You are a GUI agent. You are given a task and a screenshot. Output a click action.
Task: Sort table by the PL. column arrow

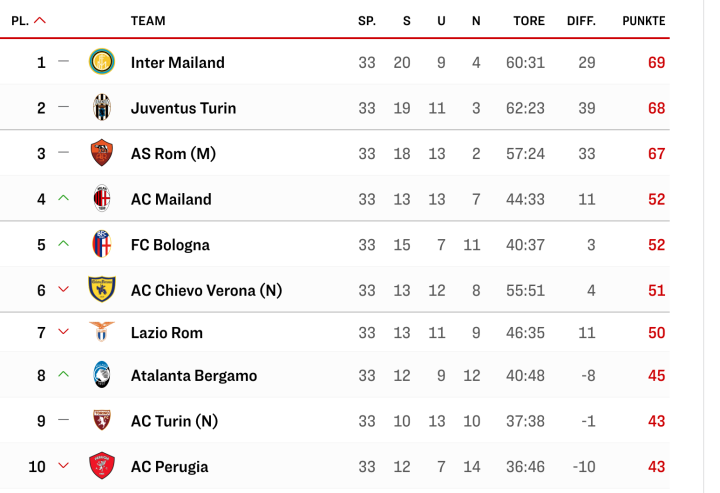[x=40, y=20]
